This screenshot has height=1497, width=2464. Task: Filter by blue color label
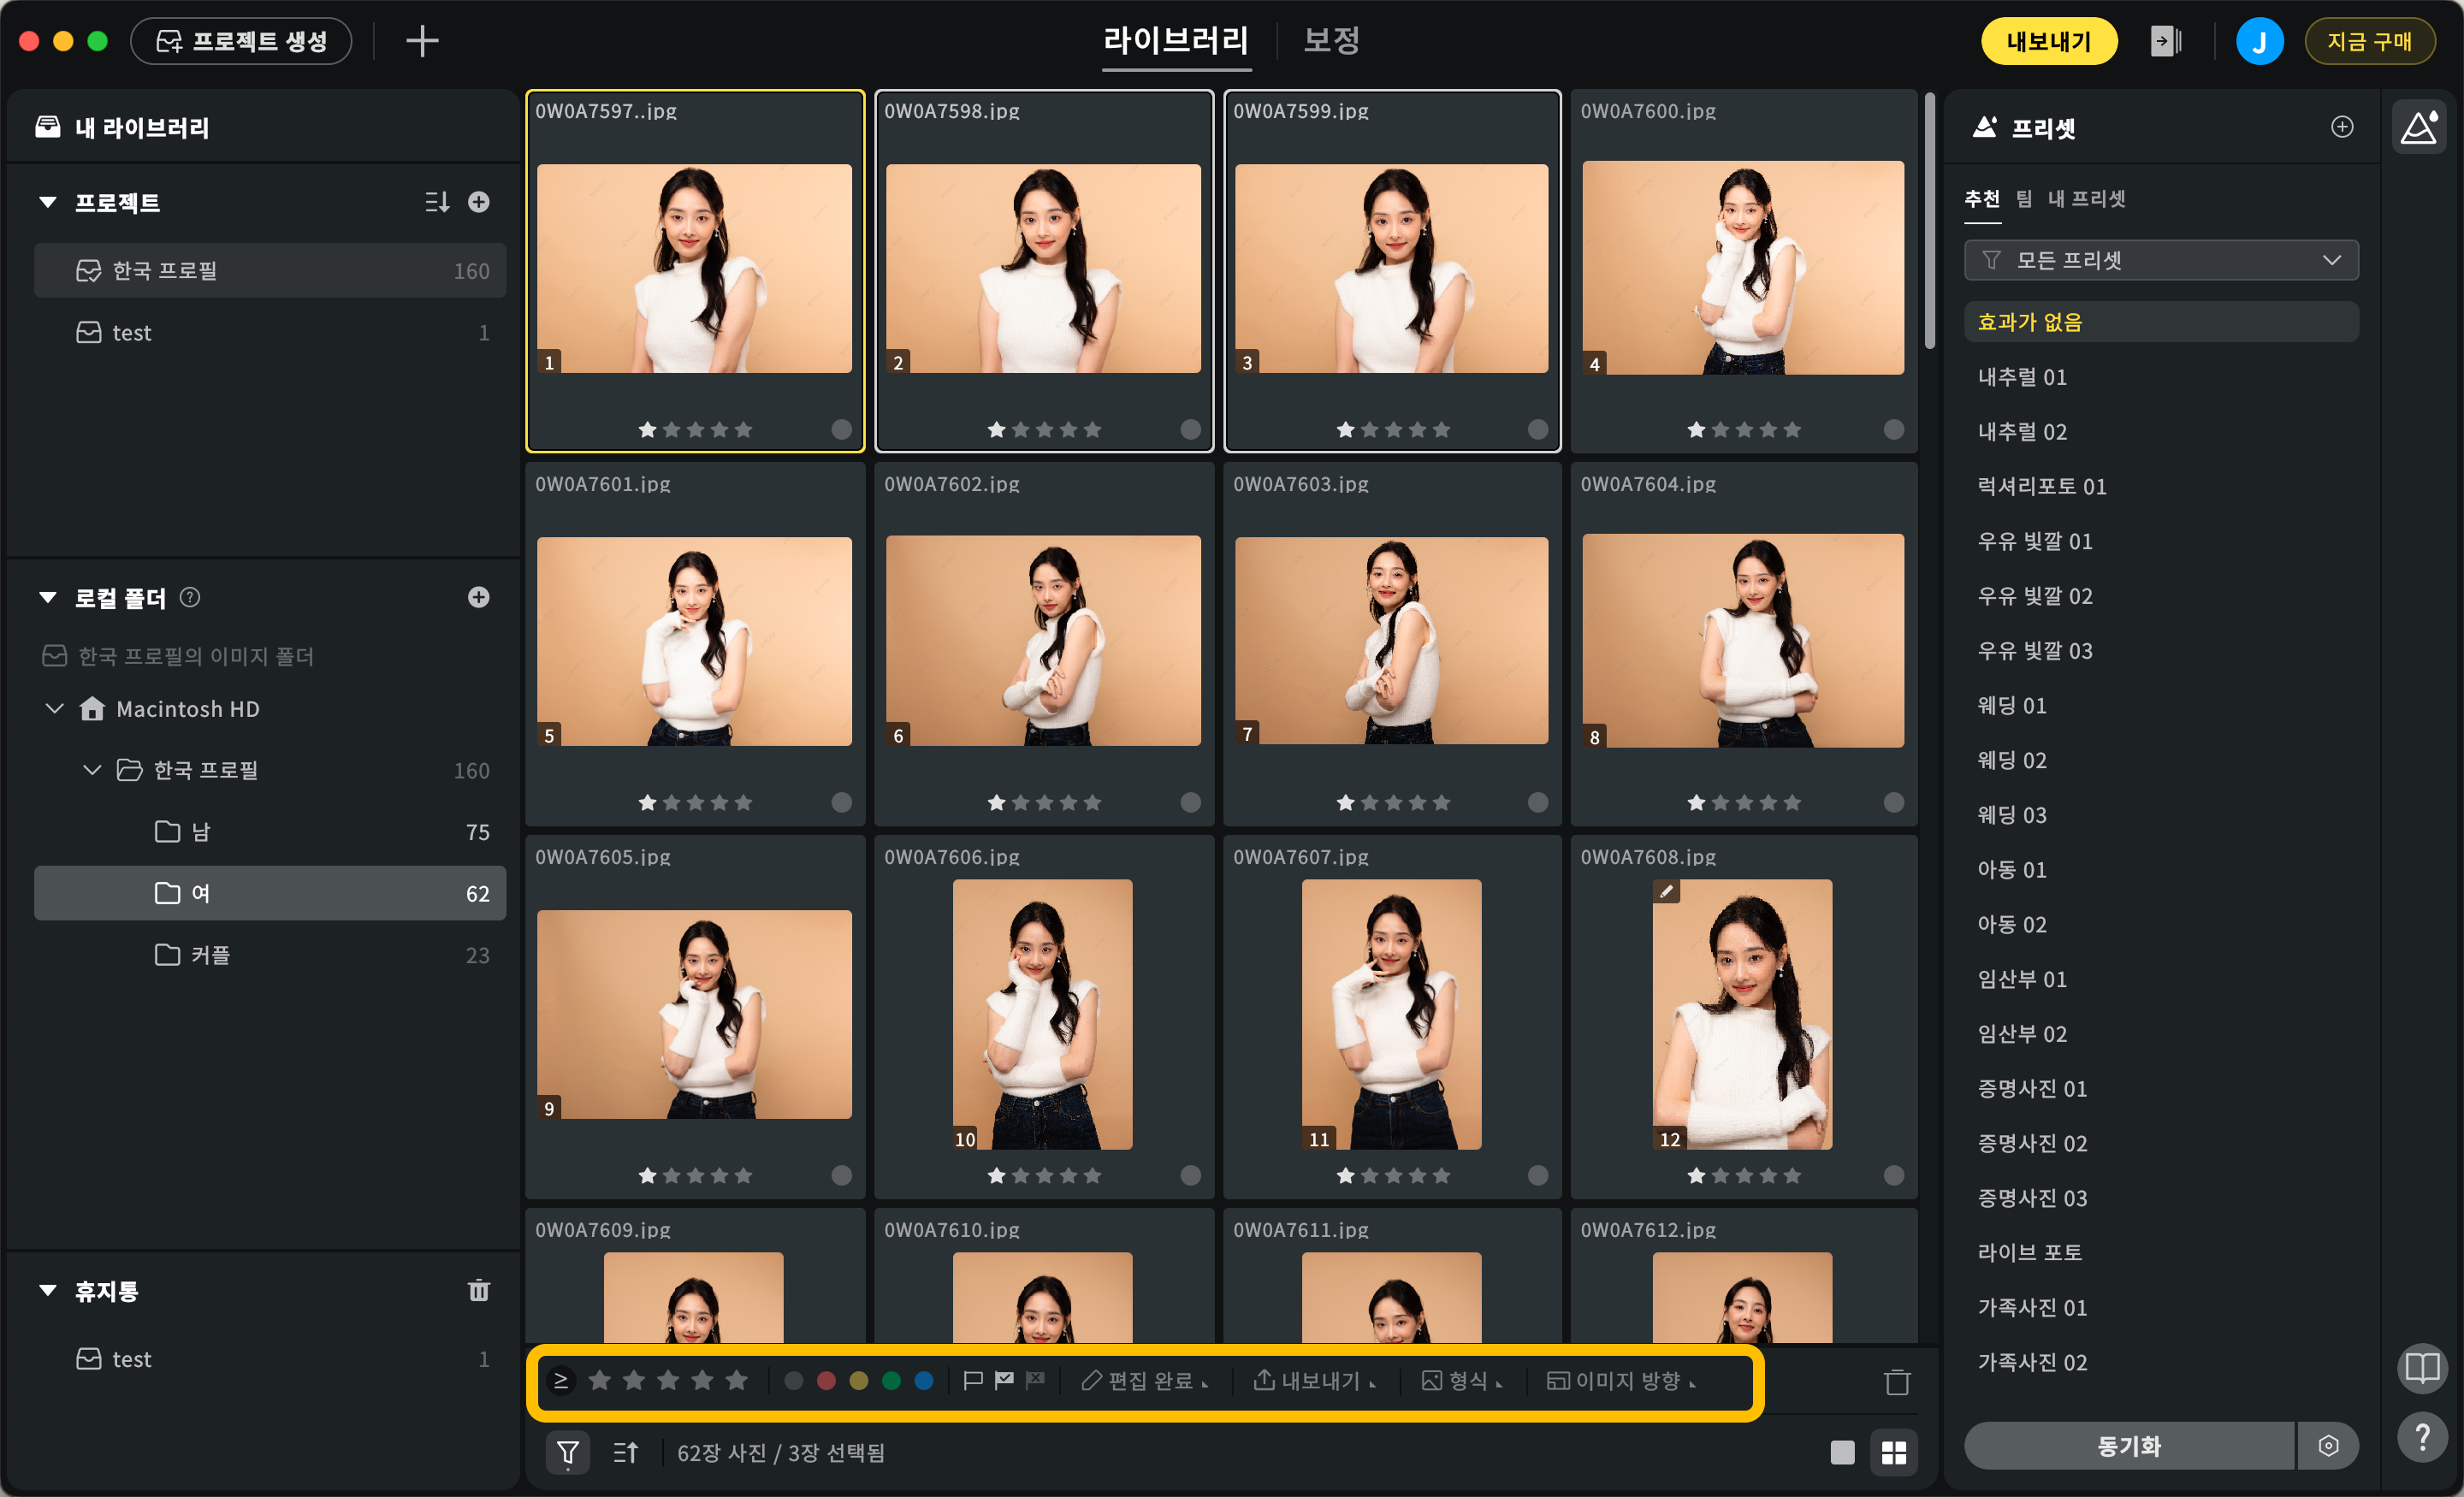click(925, 1380)
